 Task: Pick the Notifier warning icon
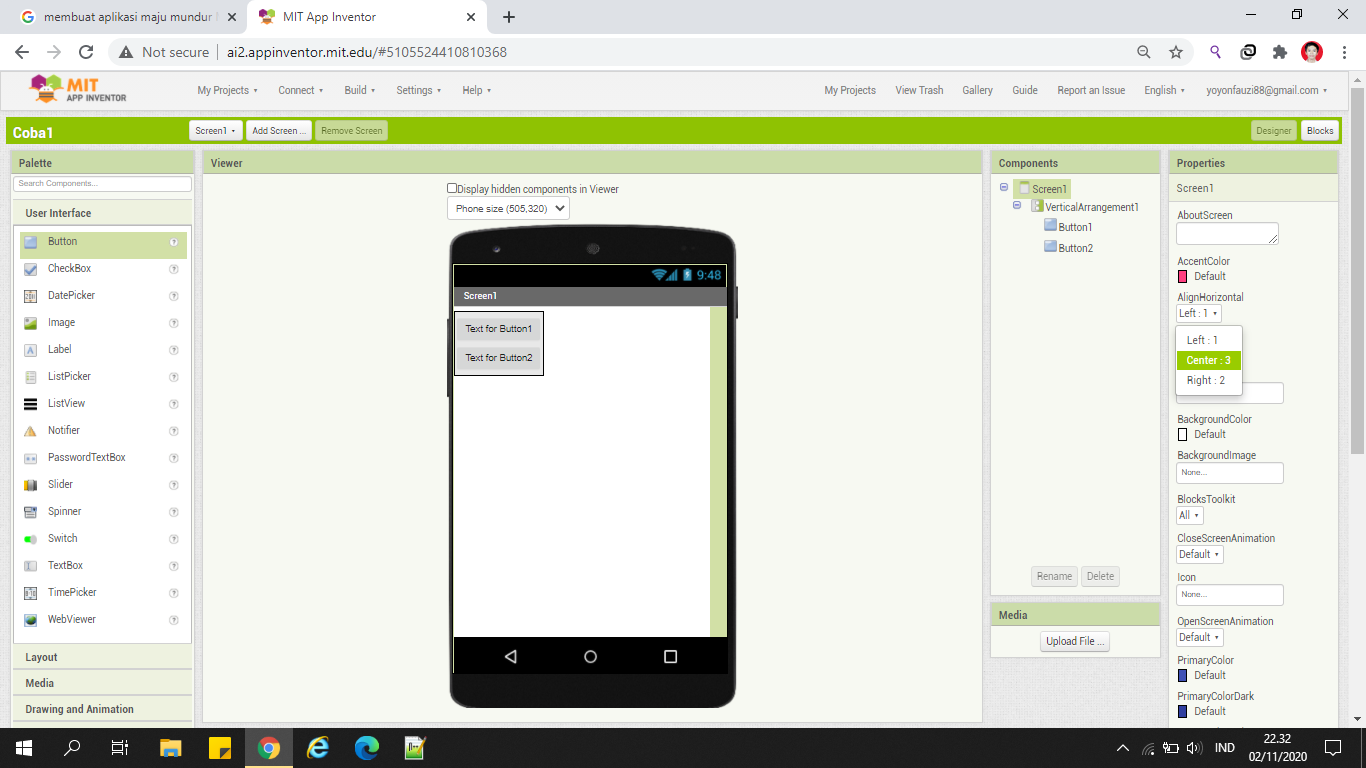pos(31,431)
